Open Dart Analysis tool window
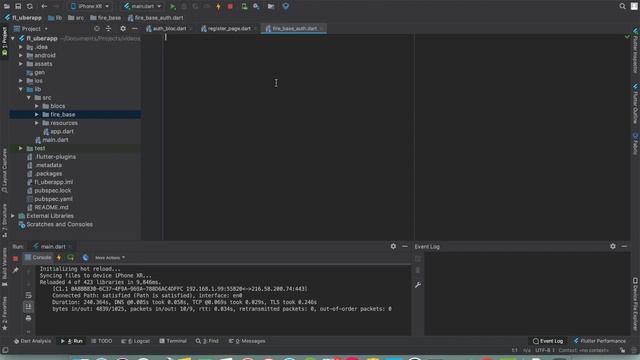Image resolution: width=640 pixels, height=360 pixels. [32, 341]
